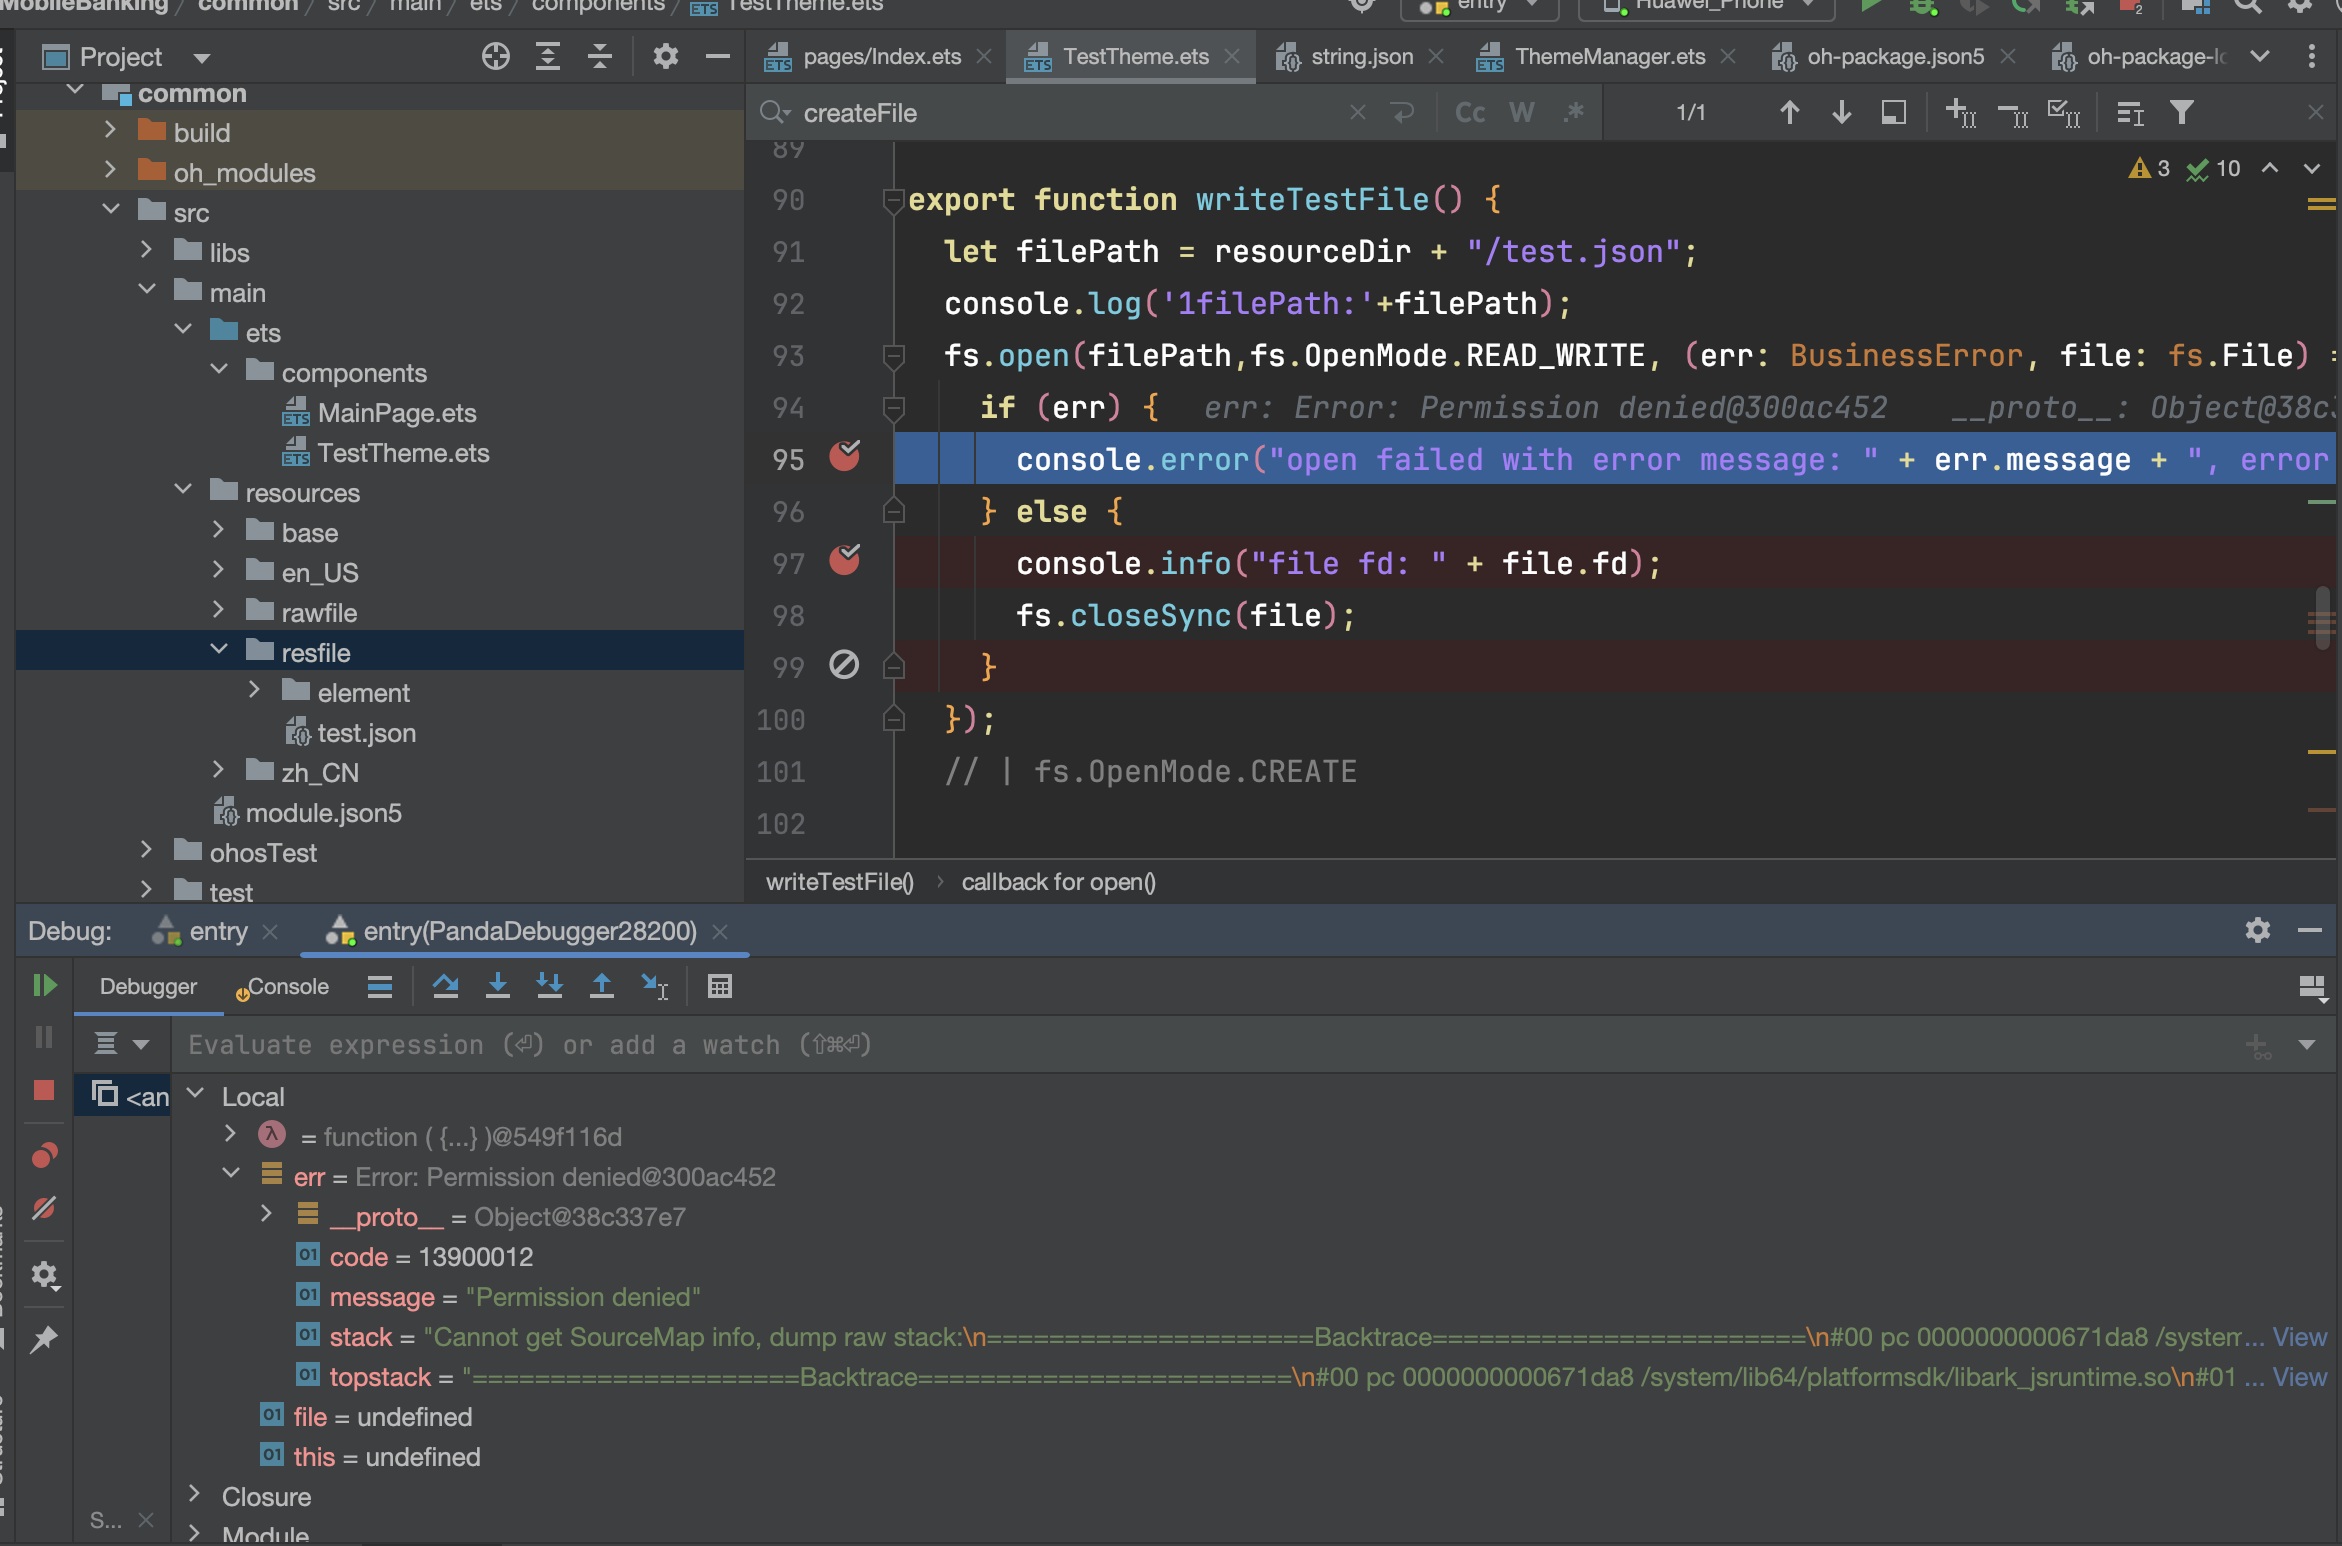This screenshot has width=2342, height=1546.
Task: Click the search-in-selection icon in the find bar
Action: point(1894,113)
